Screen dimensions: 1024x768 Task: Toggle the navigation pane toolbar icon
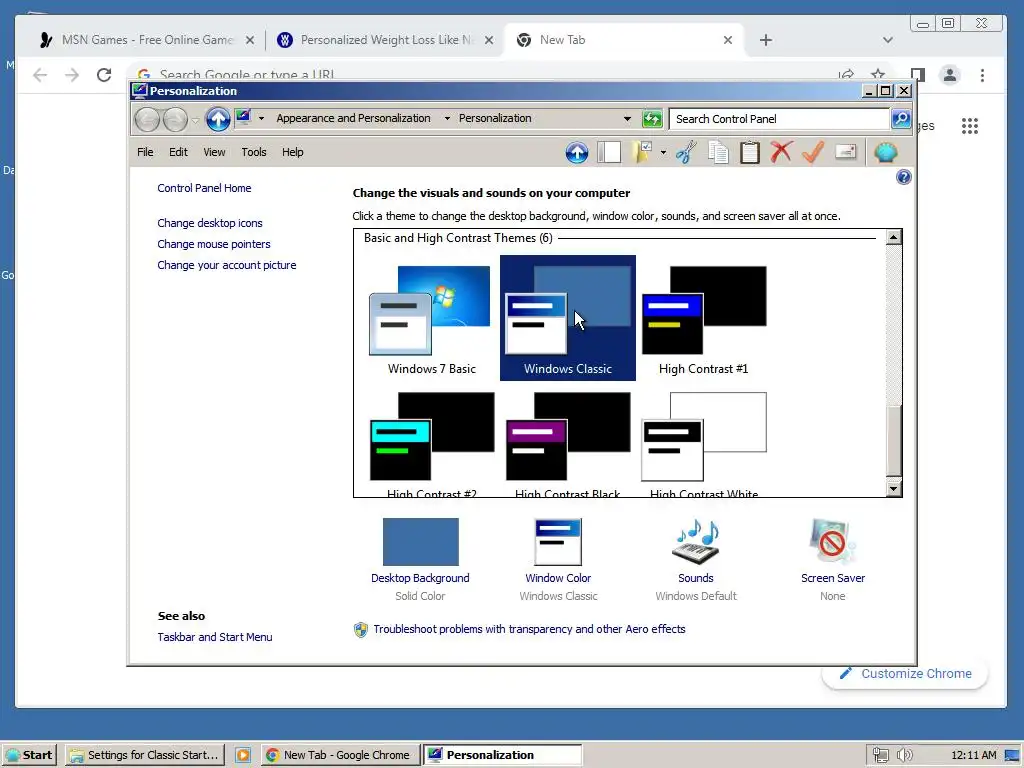(609, 153)
